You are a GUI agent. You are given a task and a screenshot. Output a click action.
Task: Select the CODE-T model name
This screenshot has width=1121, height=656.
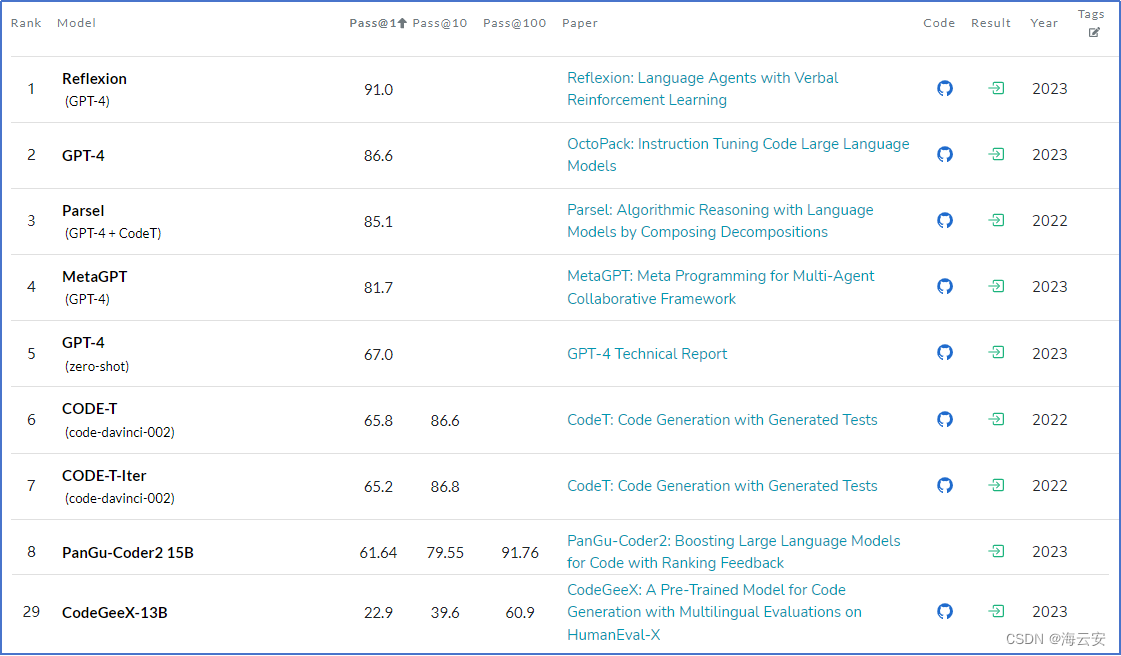point(89,409)
